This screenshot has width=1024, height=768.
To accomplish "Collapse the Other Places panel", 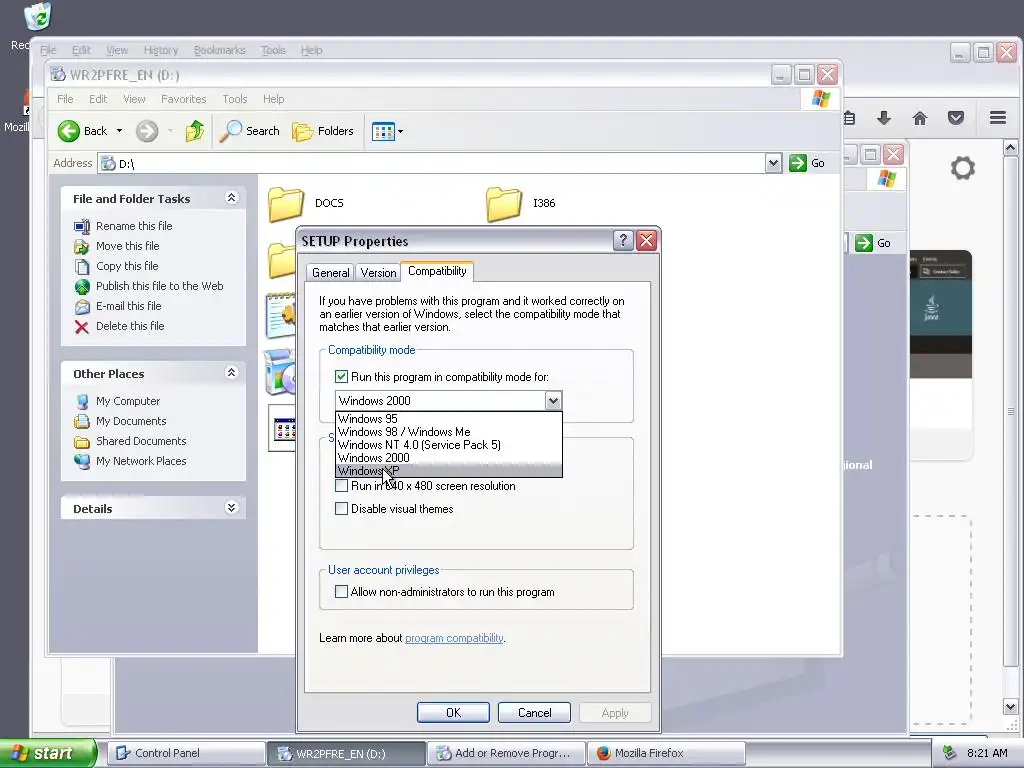I will [x=231, y=373].
